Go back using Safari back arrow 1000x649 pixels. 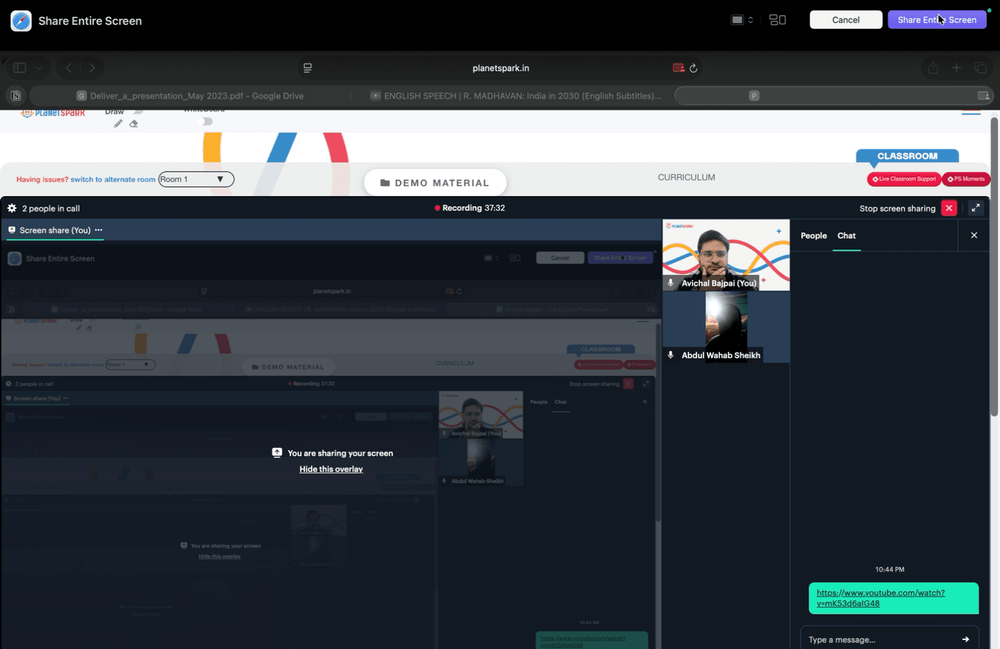(68, 68)
